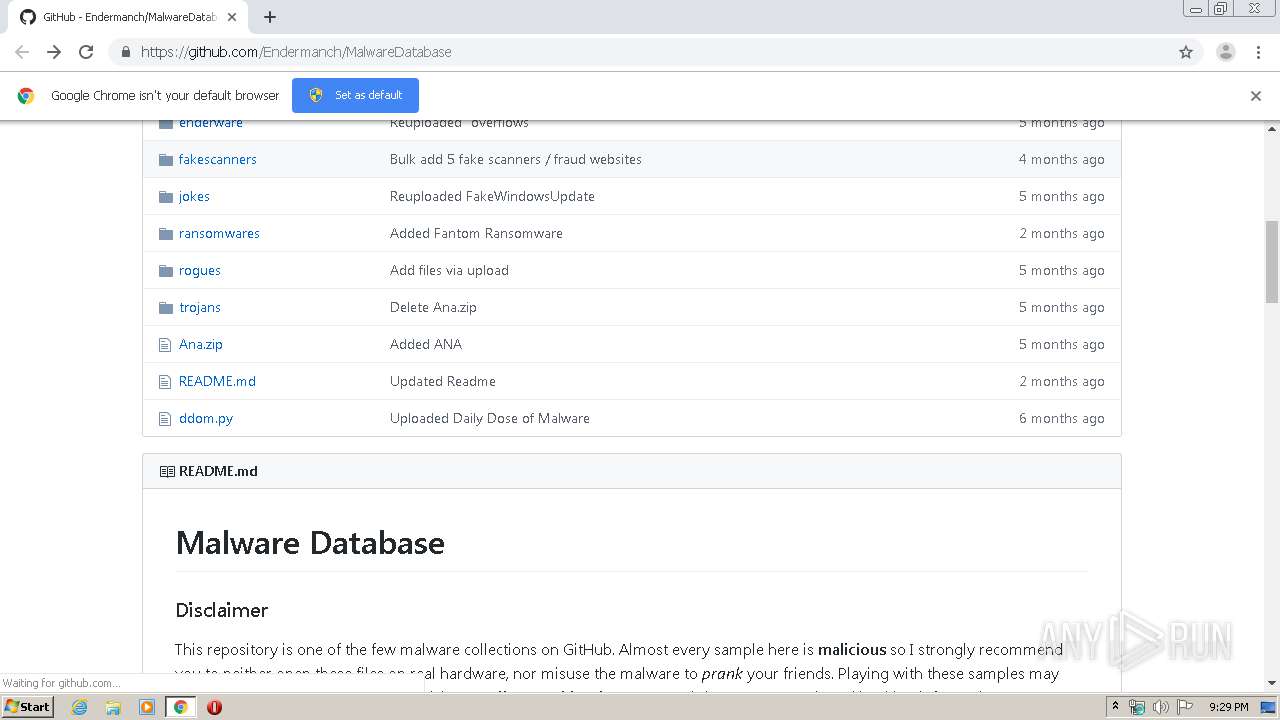The height and width of the screenshot is (720, 1280).
Task: Open commit 'Updated Readme' message
Action: [x=443, y=381]
